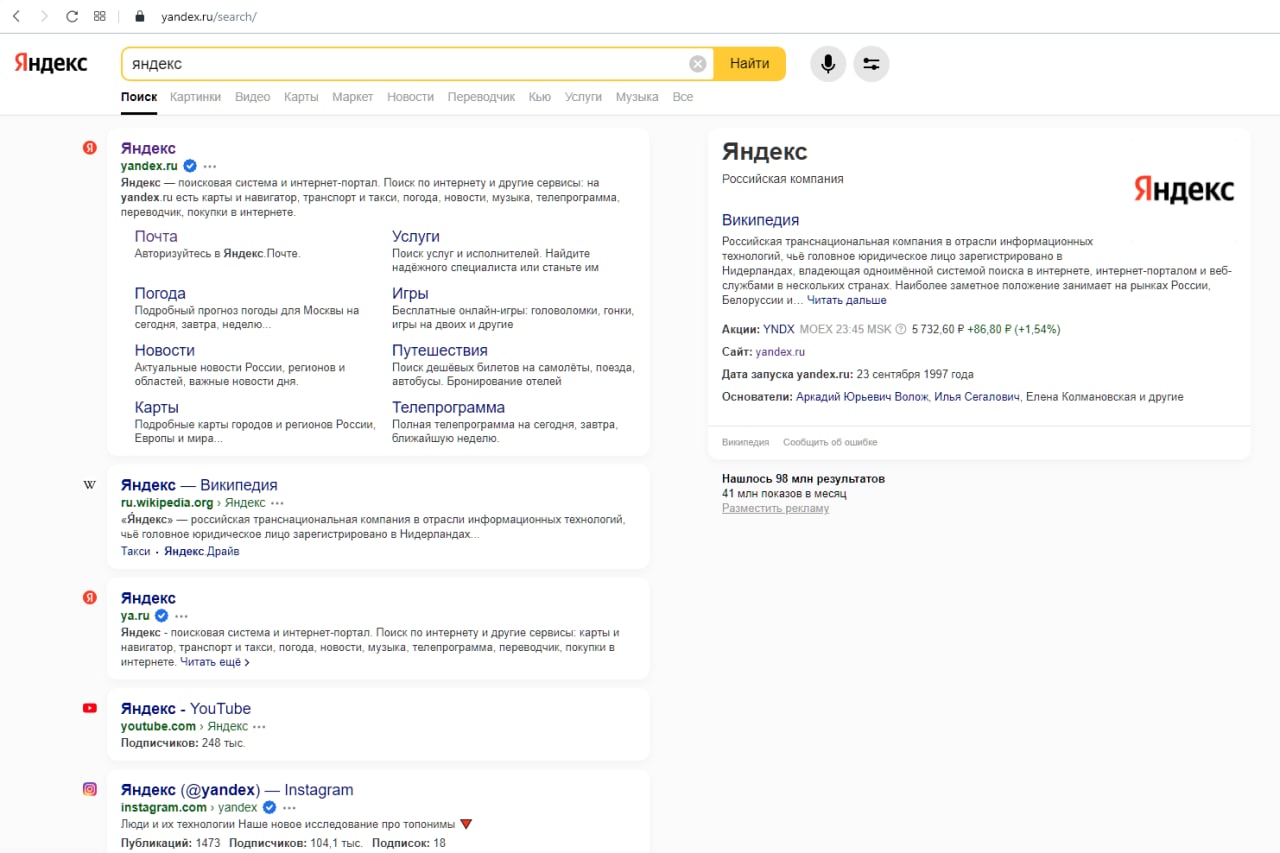Image resolution: width=1280 pixels, height=853 pixels.
Task: Open the Погода sitelink
Action: tap(160, 293)
